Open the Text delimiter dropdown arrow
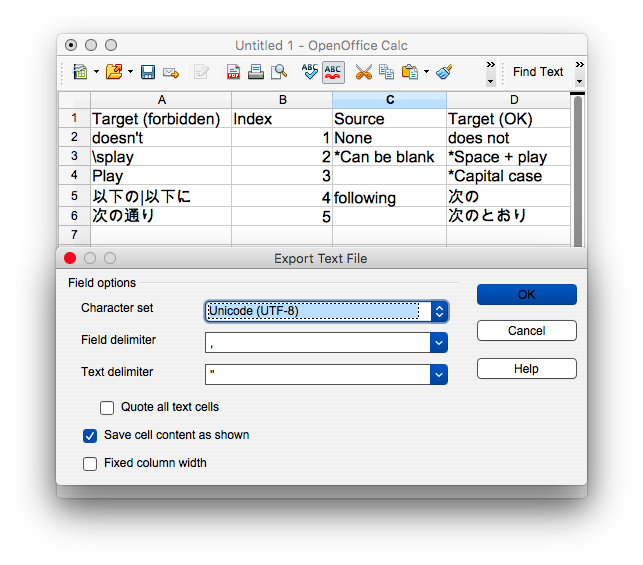643x565 pixels. coord(439,374)
